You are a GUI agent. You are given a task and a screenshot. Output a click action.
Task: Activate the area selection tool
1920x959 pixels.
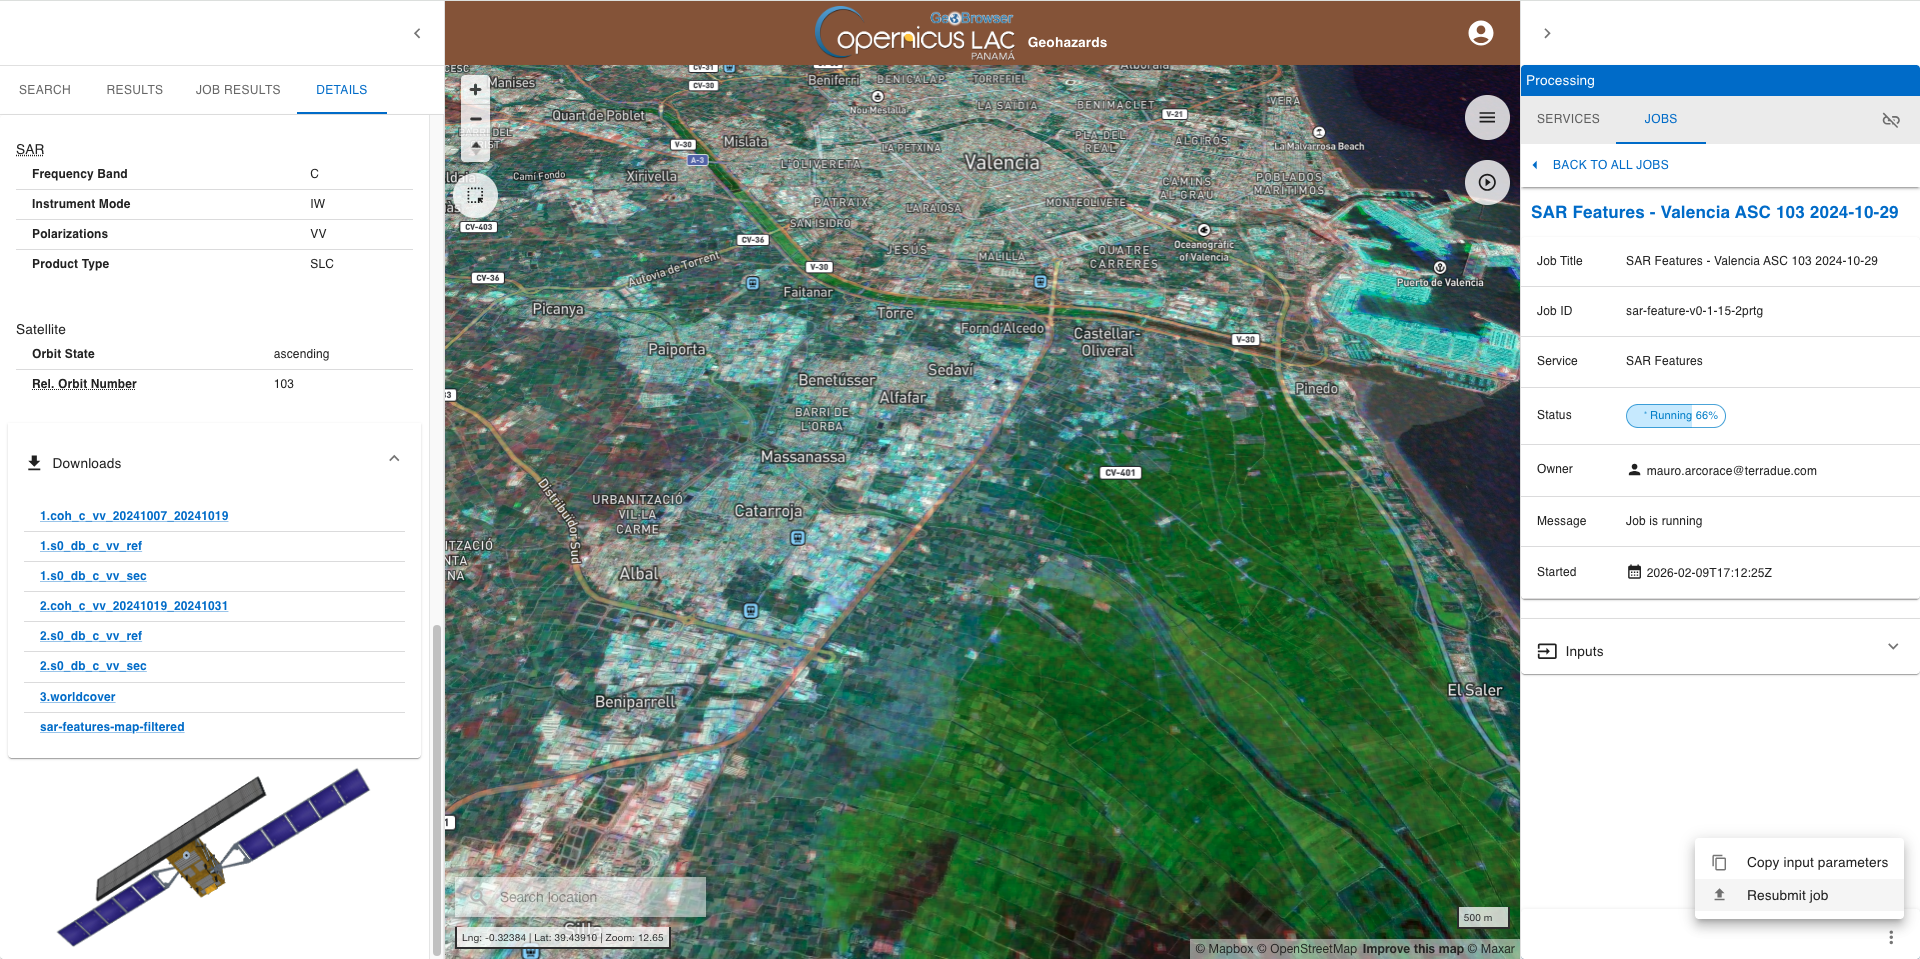(476, 196)
